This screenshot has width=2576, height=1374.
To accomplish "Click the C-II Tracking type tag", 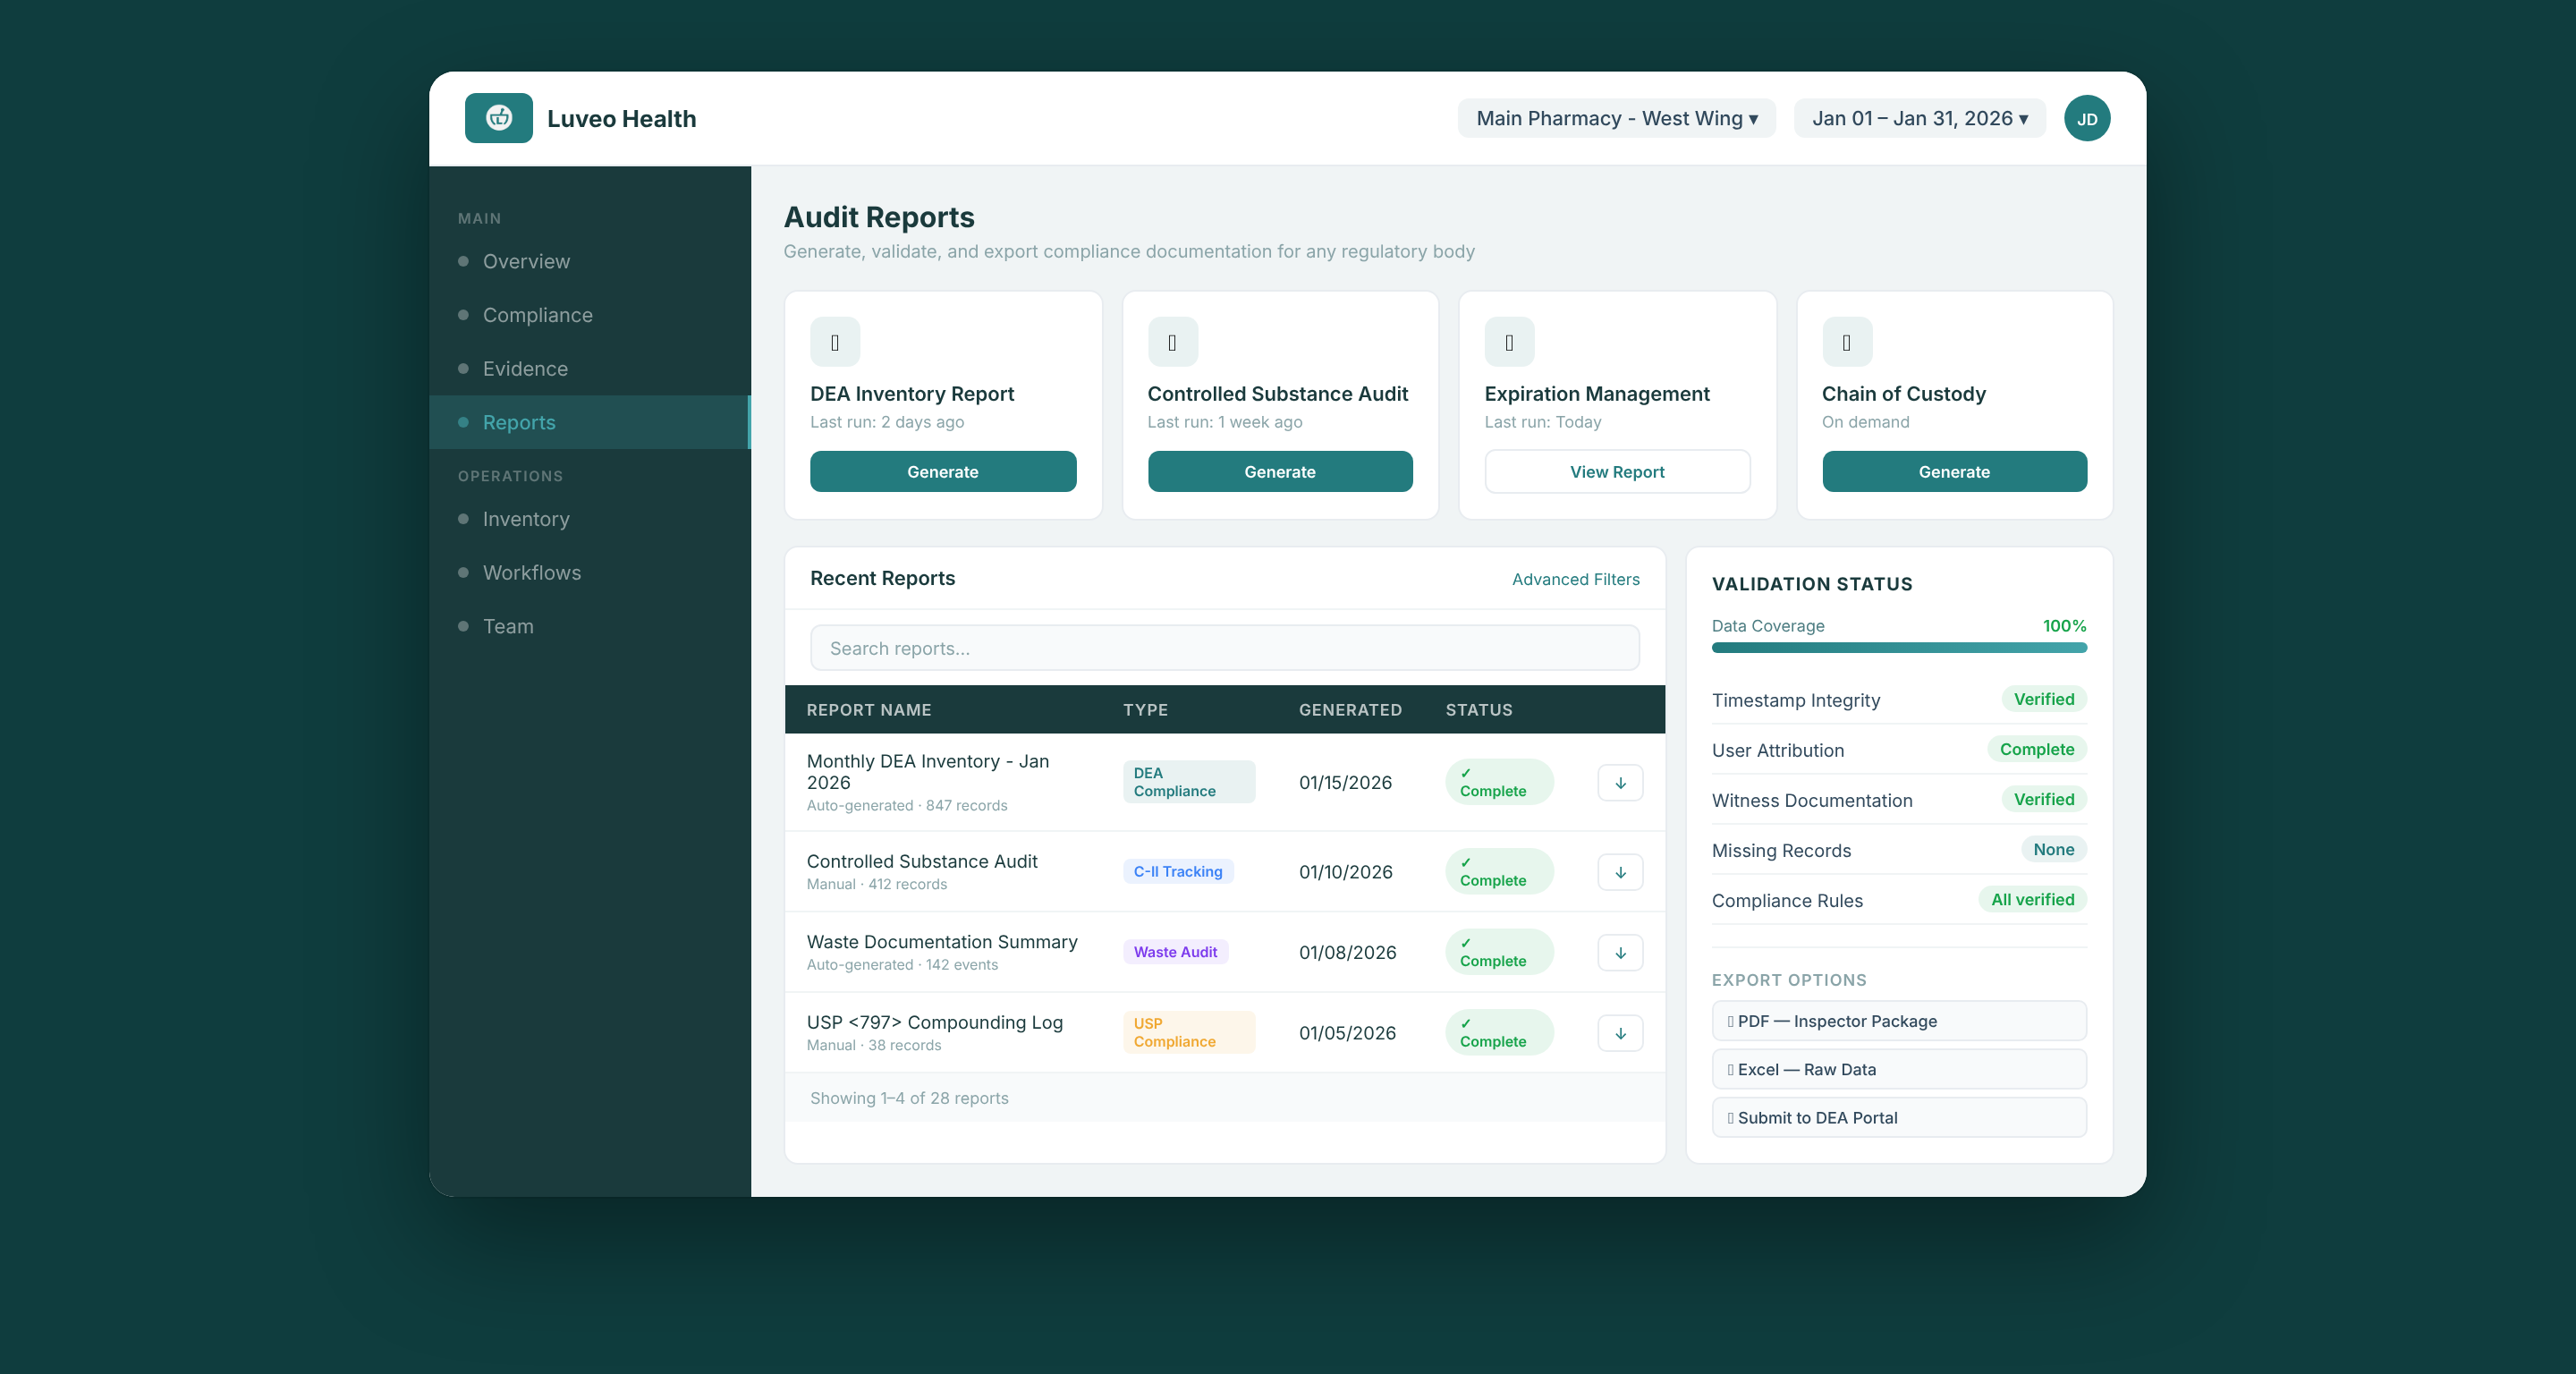I will 1178,872.
